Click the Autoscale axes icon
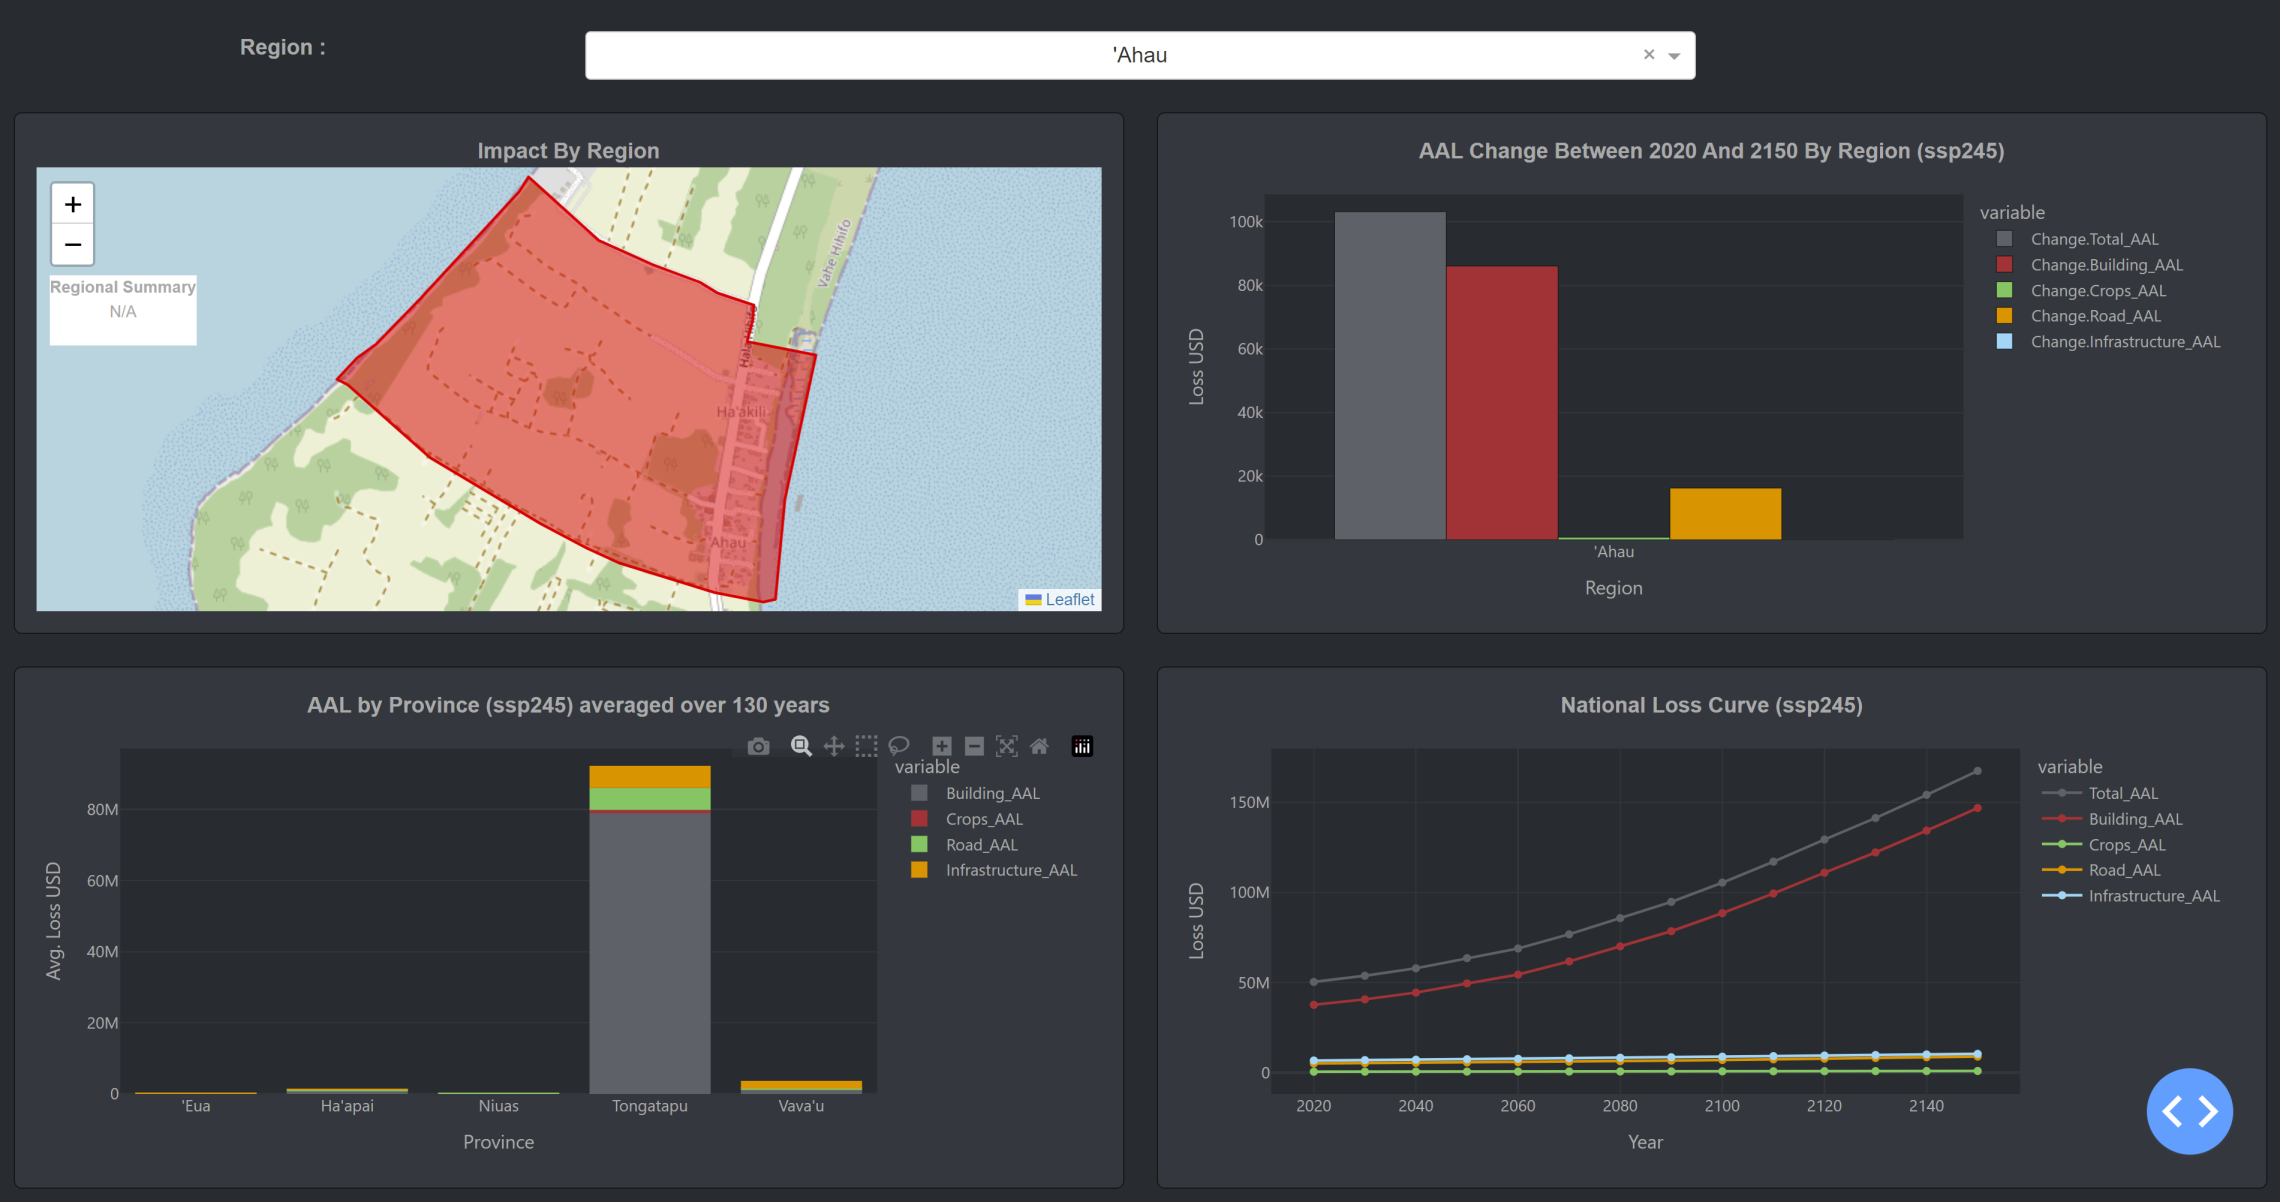Viewport: 2280px width, 1202px height. (1007, 746)
